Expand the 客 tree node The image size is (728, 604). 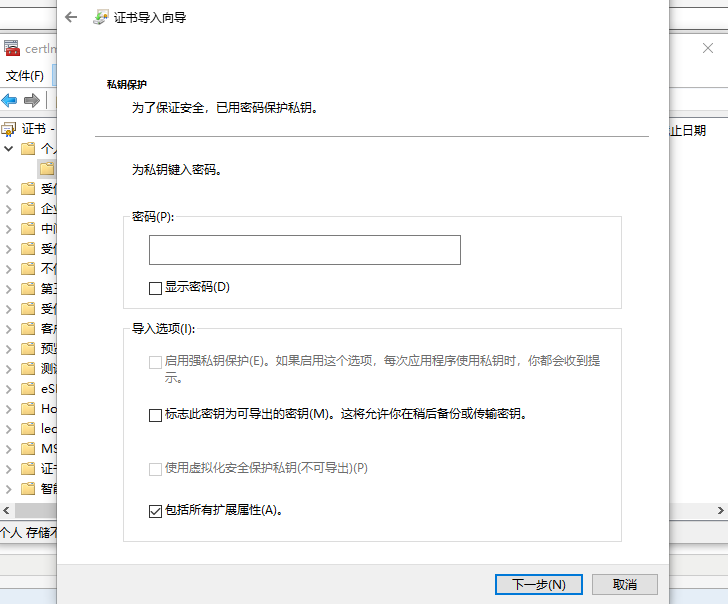(x=8, y=329)
